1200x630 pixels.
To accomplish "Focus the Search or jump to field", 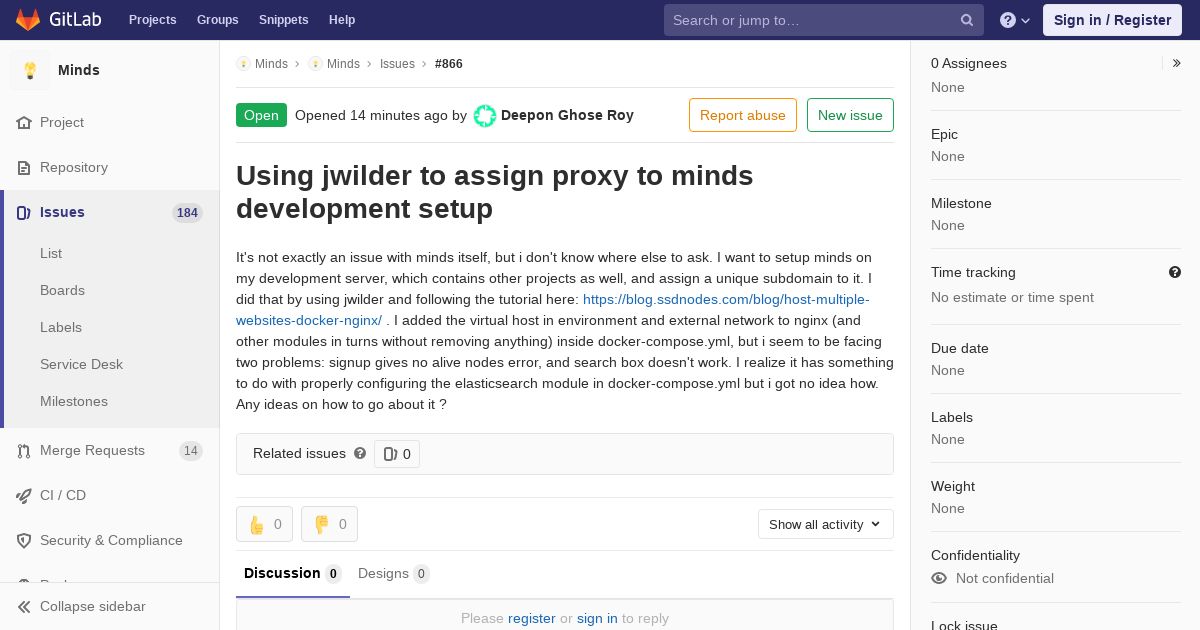I will [x=824, y=20].
